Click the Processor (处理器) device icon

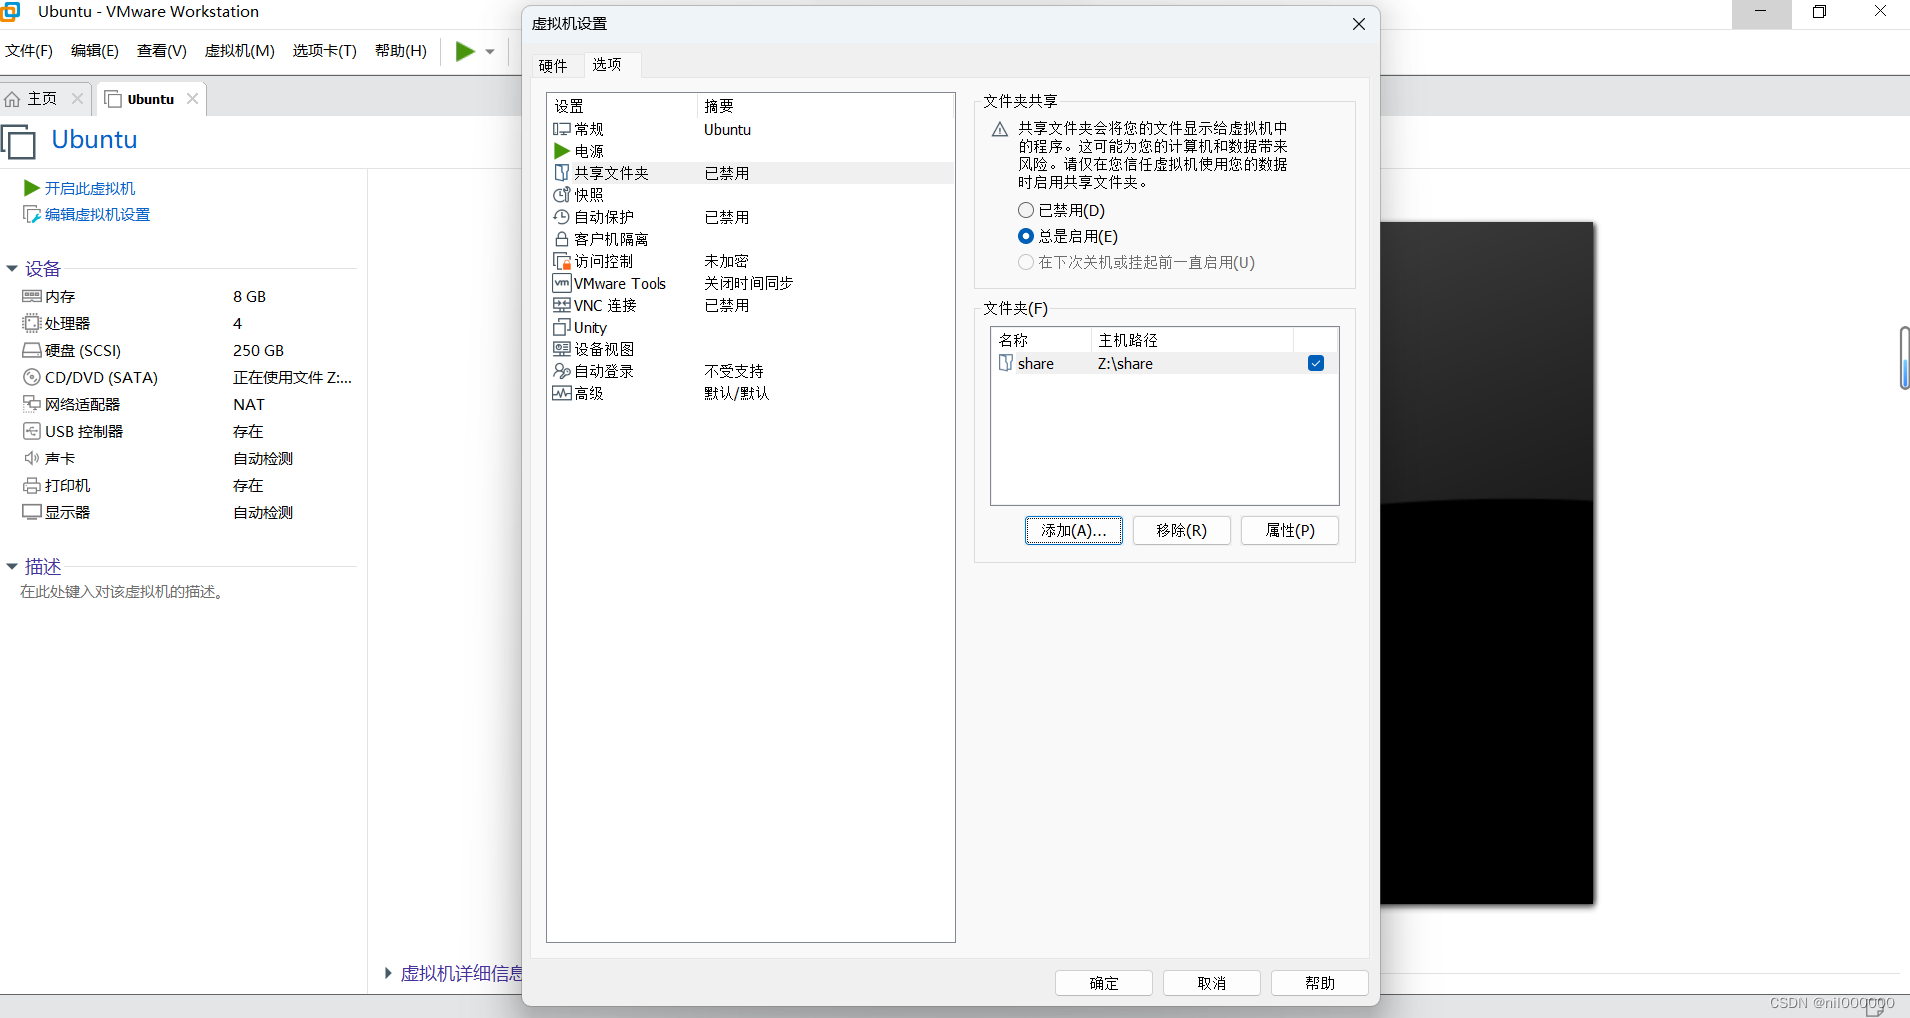click(x=32, y=323)
